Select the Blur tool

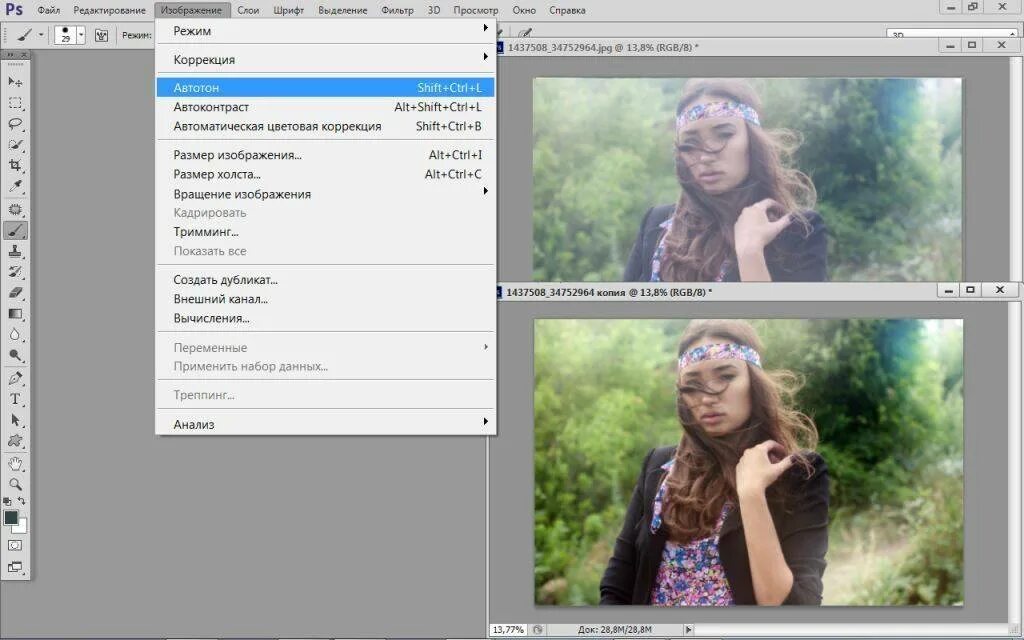click(x=15, y=335)
